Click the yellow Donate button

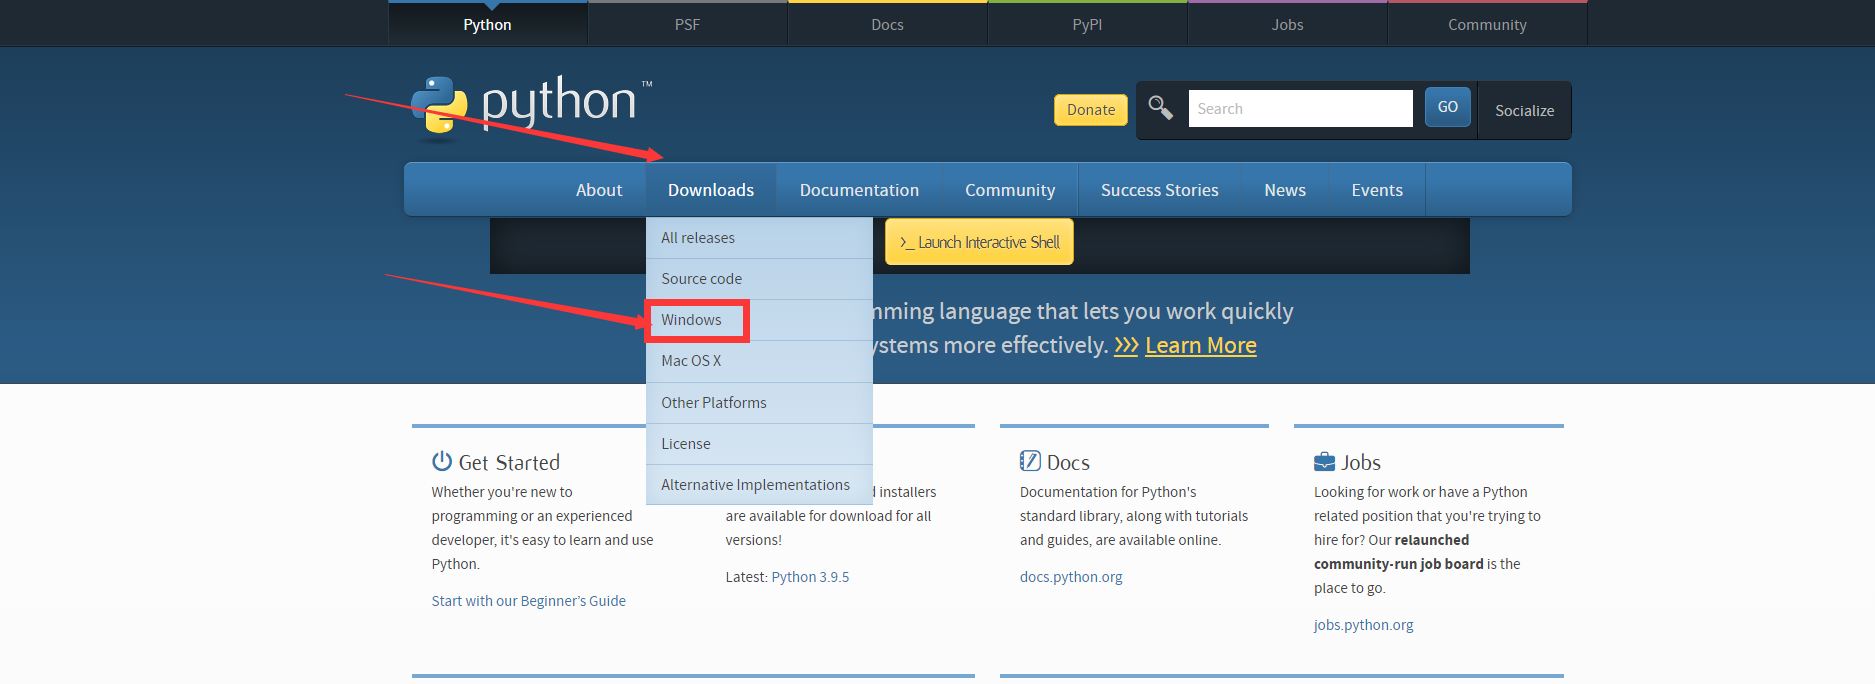click(1091, 110)
